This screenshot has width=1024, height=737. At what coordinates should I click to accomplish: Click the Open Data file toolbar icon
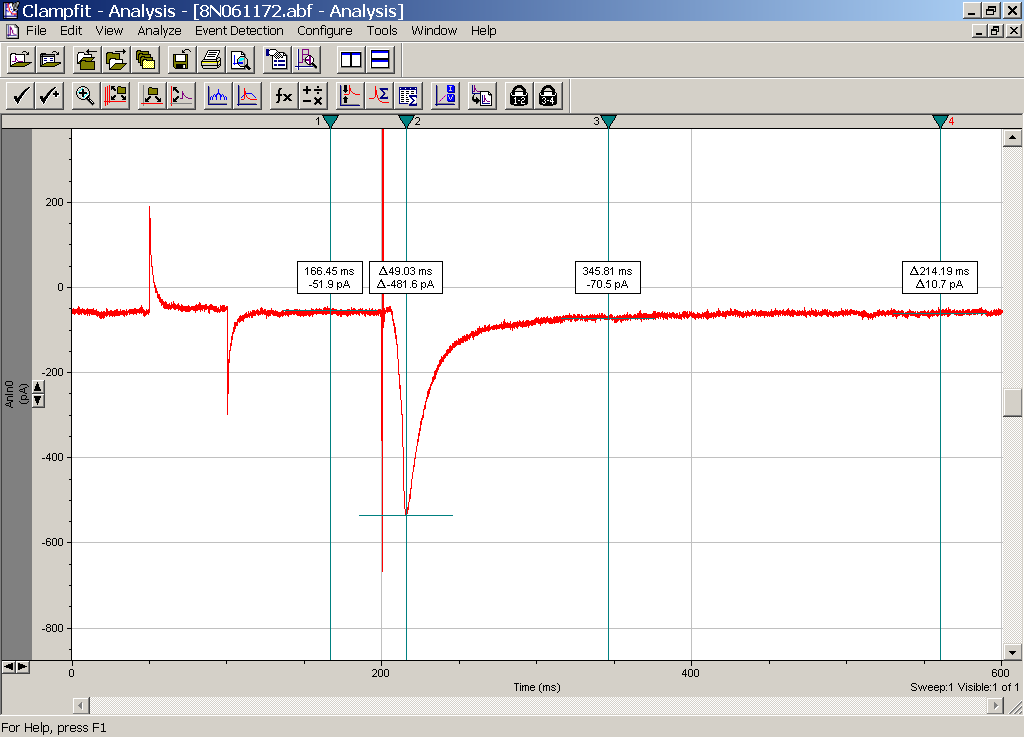click(20, 60)
